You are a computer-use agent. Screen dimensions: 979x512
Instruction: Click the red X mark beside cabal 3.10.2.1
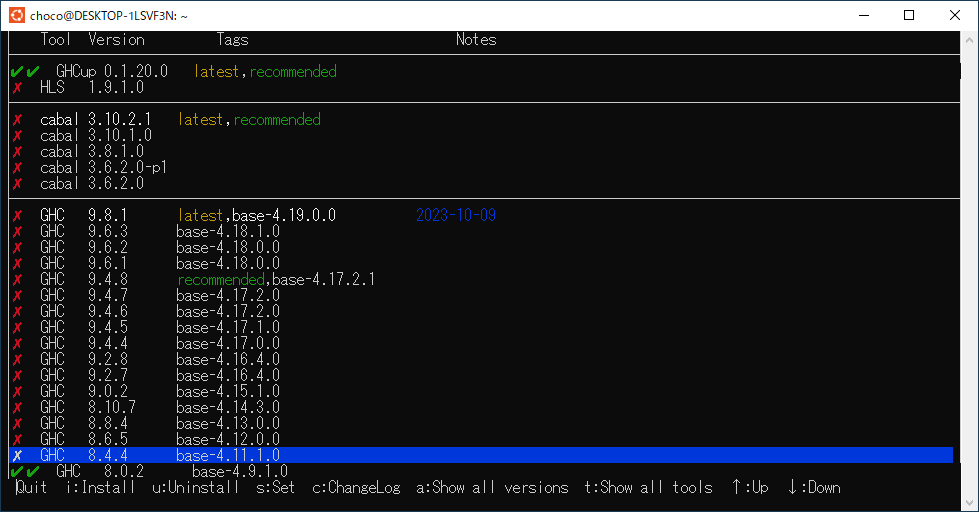click(17, 119)
